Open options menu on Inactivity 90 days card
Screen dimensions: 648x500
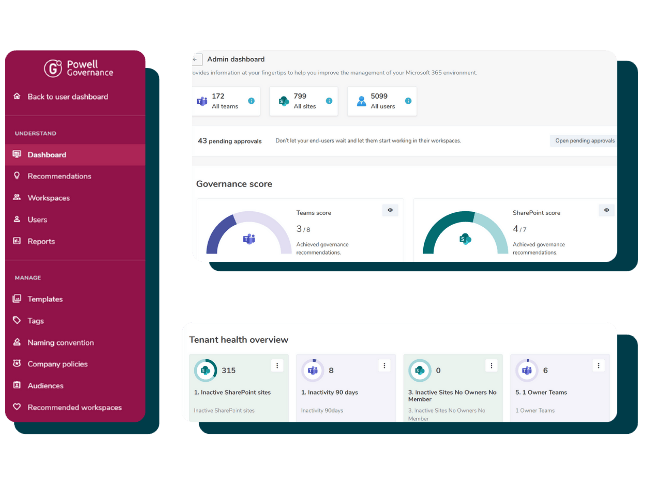tap(384, 366)
